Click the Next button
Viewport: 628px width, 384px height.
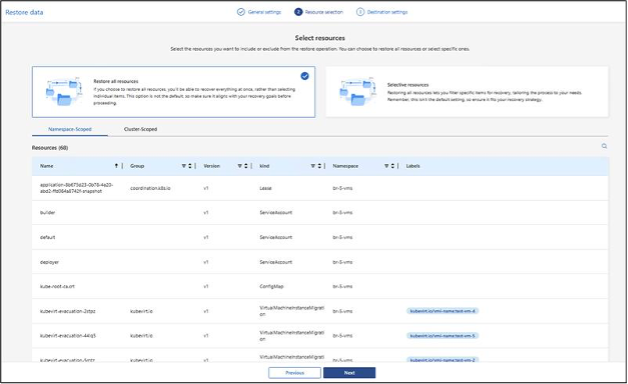pyautogui.click(x=349, y=373)
